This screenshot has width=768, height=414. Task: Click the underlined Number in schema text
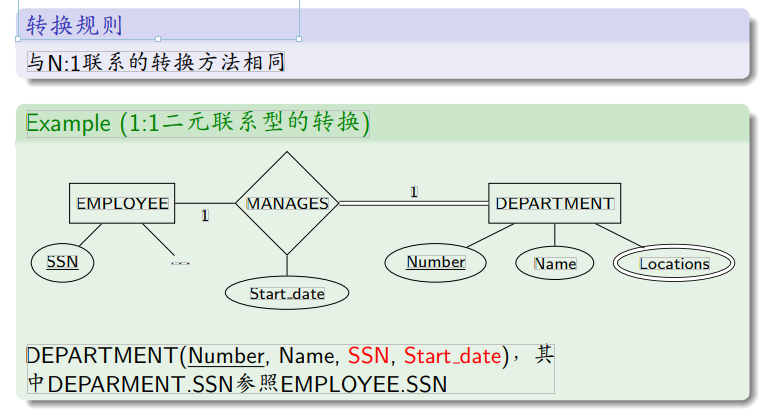coord(226,356)
